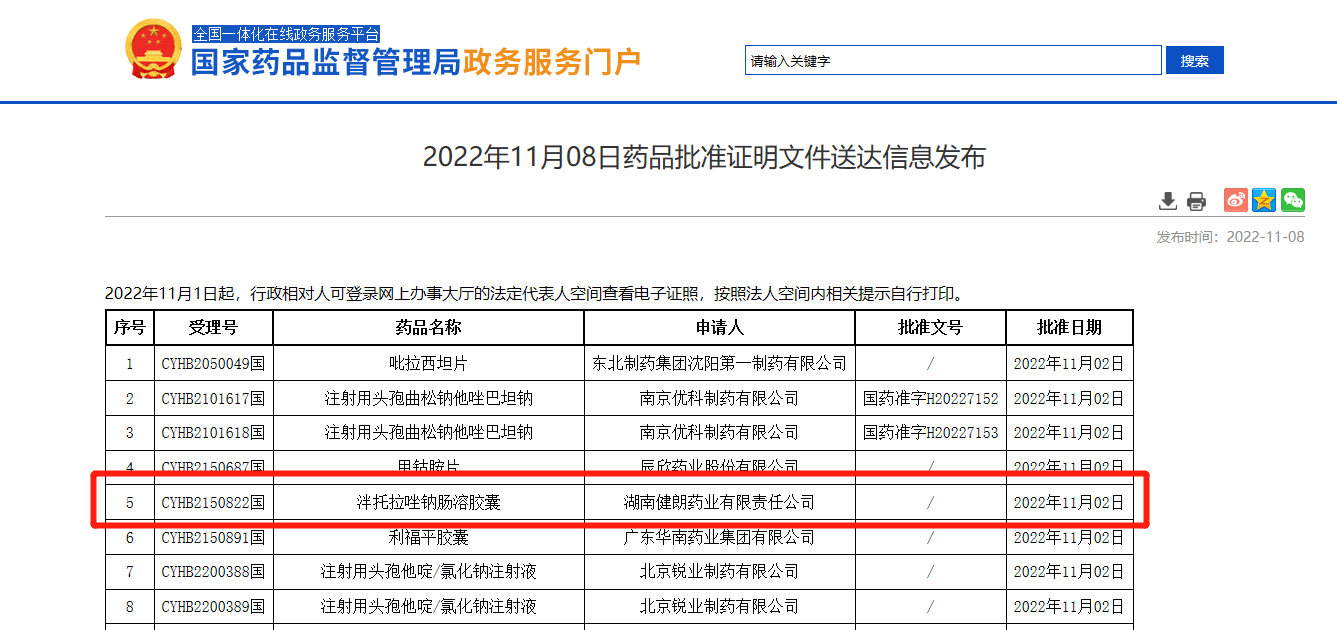The width and height of the screenshot is (1337, 630).
Task: Click the drug name in row CYHB2200389国
Action: (x=428, y=606)
